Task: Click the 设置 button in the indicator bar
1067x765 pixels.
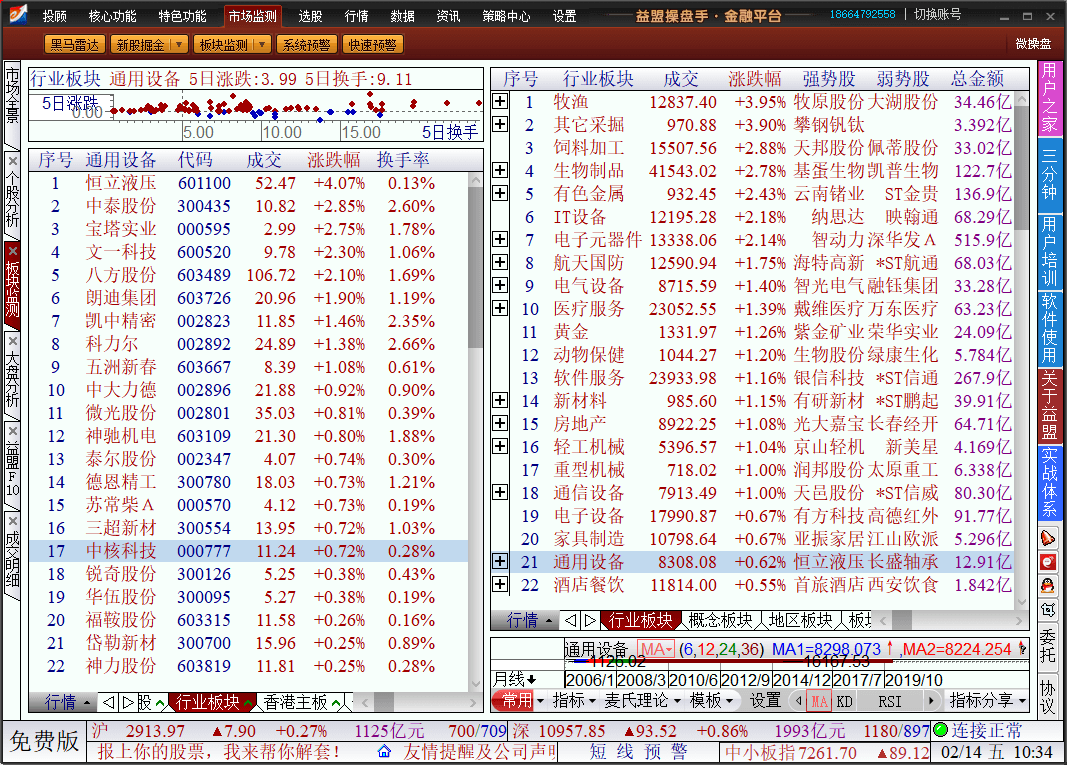Action: tap(765, 700)
